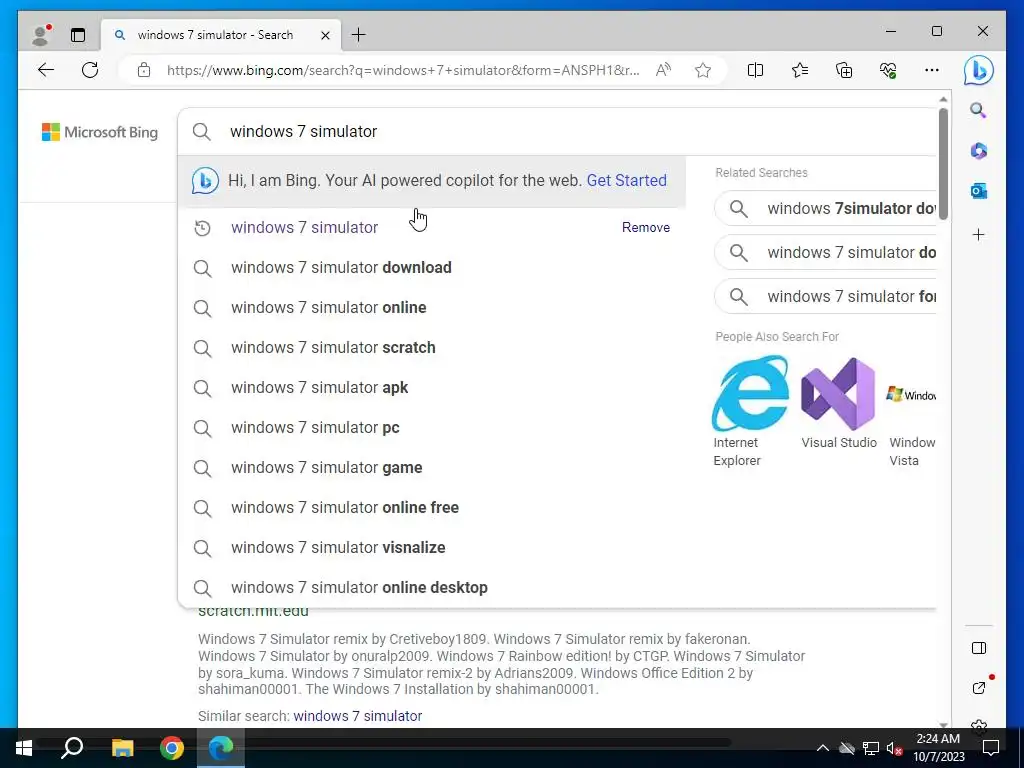Go back to the previous page
The image size is (1024, 768).
click(x=46, y=70)
